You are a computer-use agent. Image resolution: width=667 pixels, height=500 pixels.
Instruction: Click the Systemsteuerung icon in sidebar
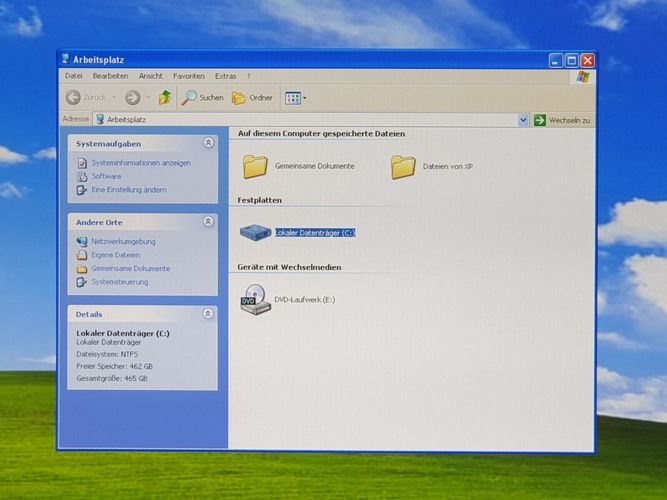point(82,282)
